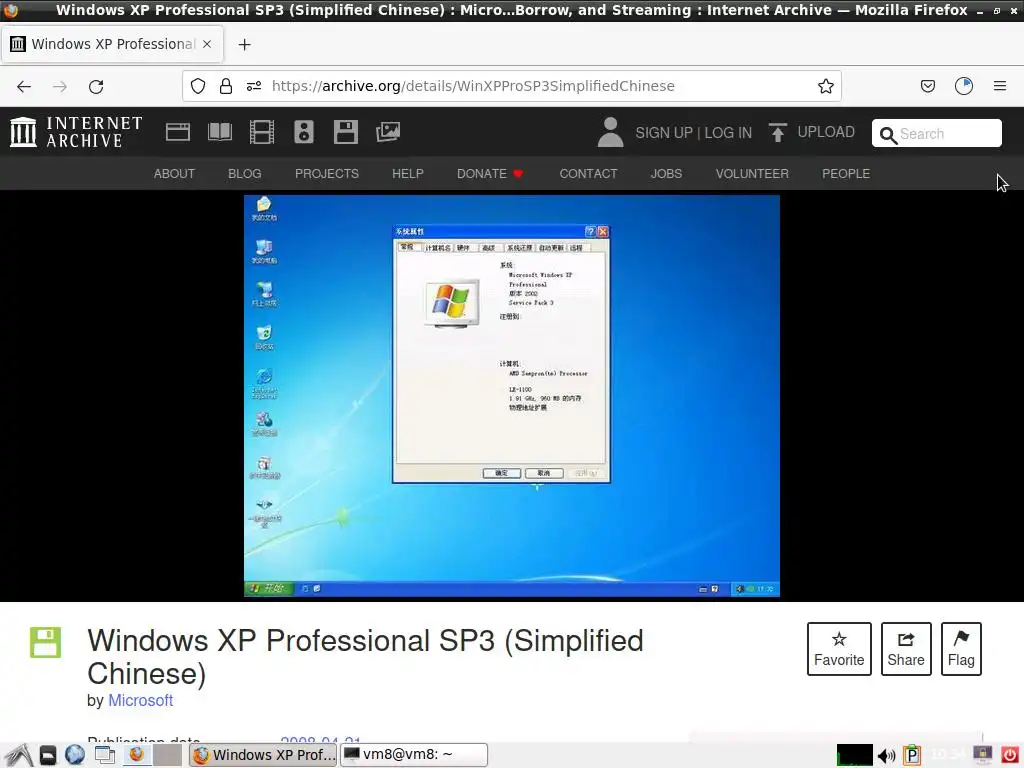Click the Share button
The height and width of the screenshot is (768, 1024).
tap(906, 649)
